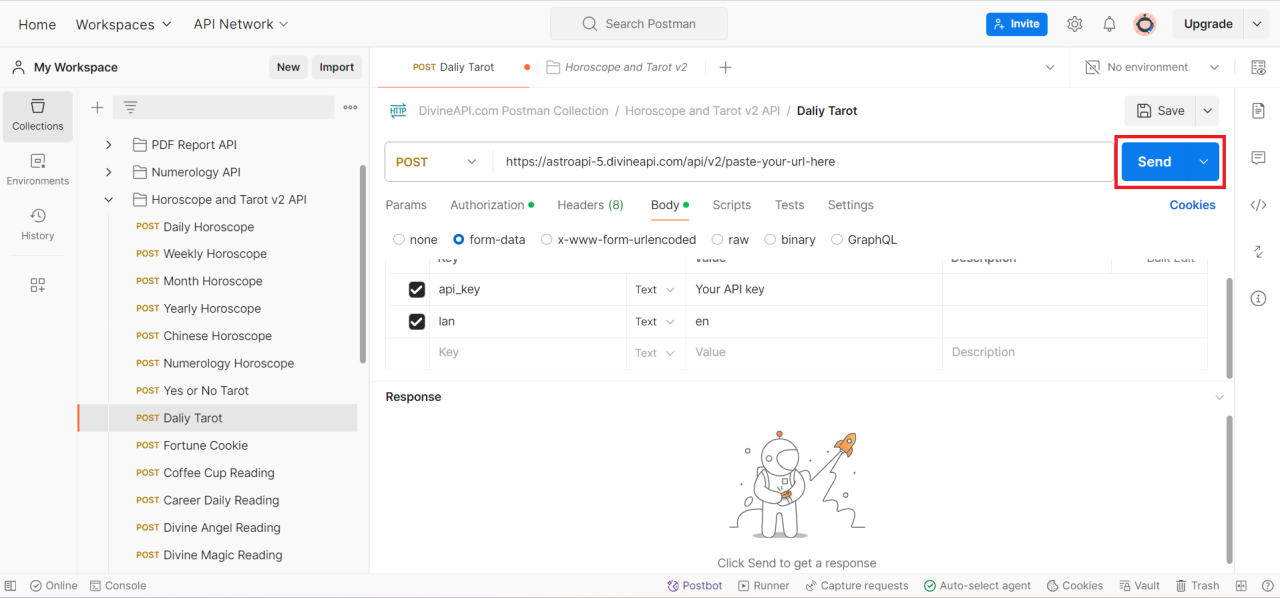Screen dimensions: 1280x598
Task: Open the Horoscope and Tarot v2 tab
Action: [618, 67]
